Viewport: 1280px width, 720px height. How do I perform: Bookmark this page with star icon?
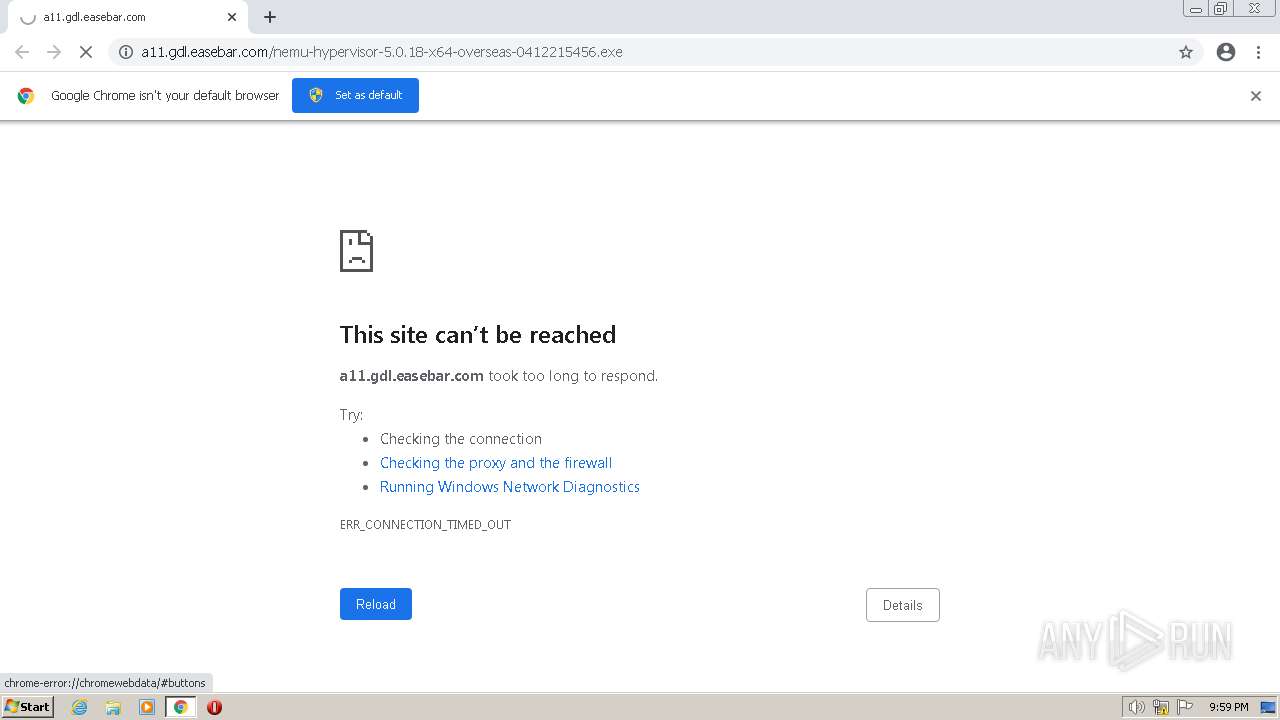(1186, 52)
